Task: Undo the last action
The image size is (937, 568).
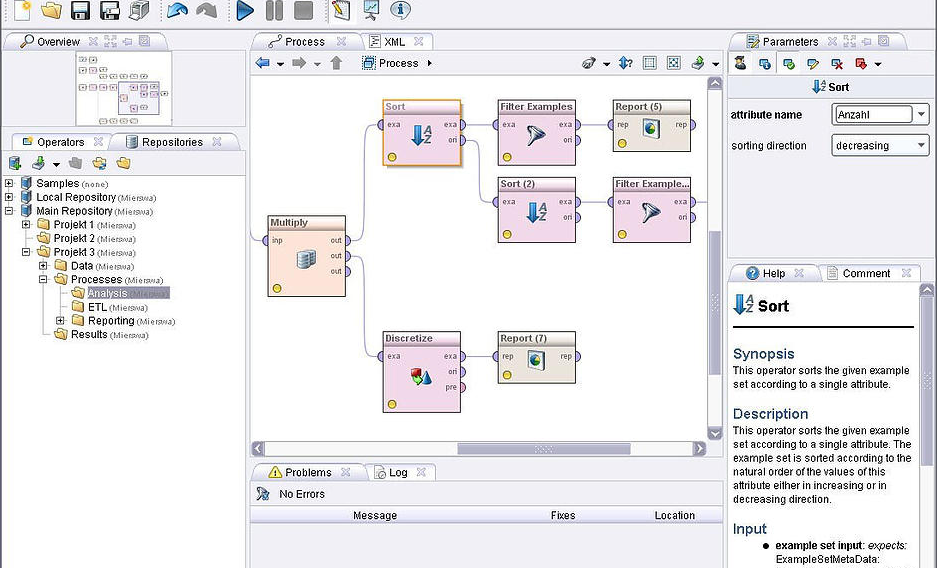Action: 177,10
